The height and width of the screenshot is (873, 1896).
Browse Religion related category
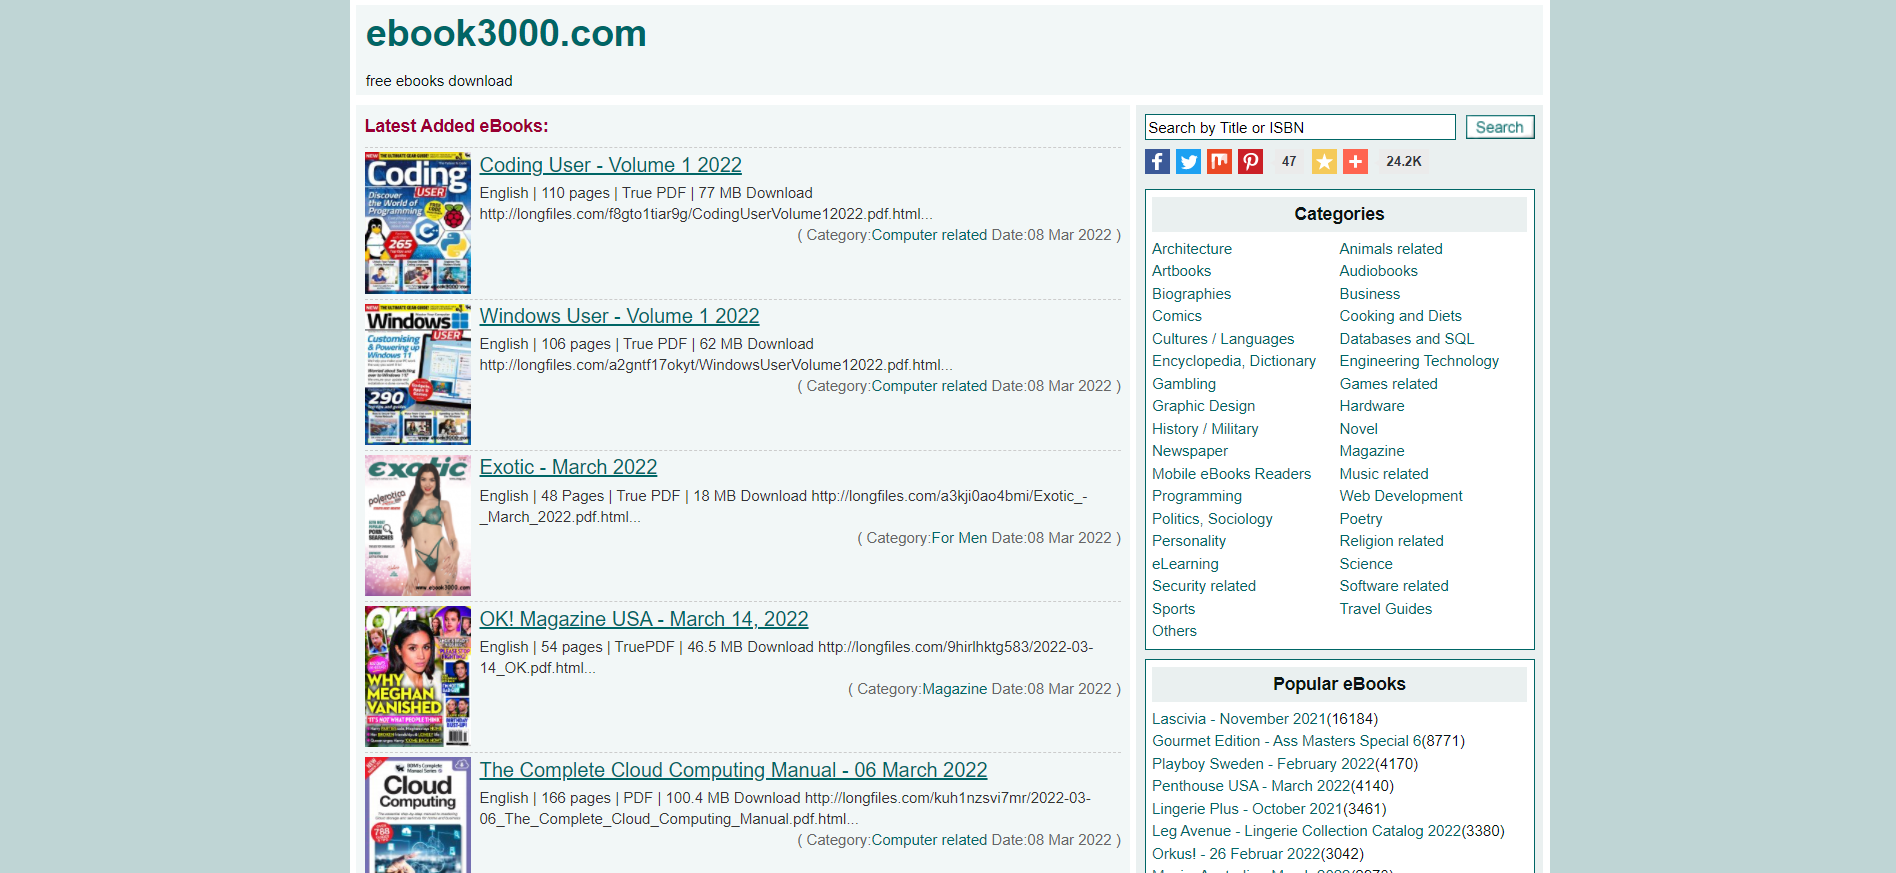click(x=1391, y=541)
